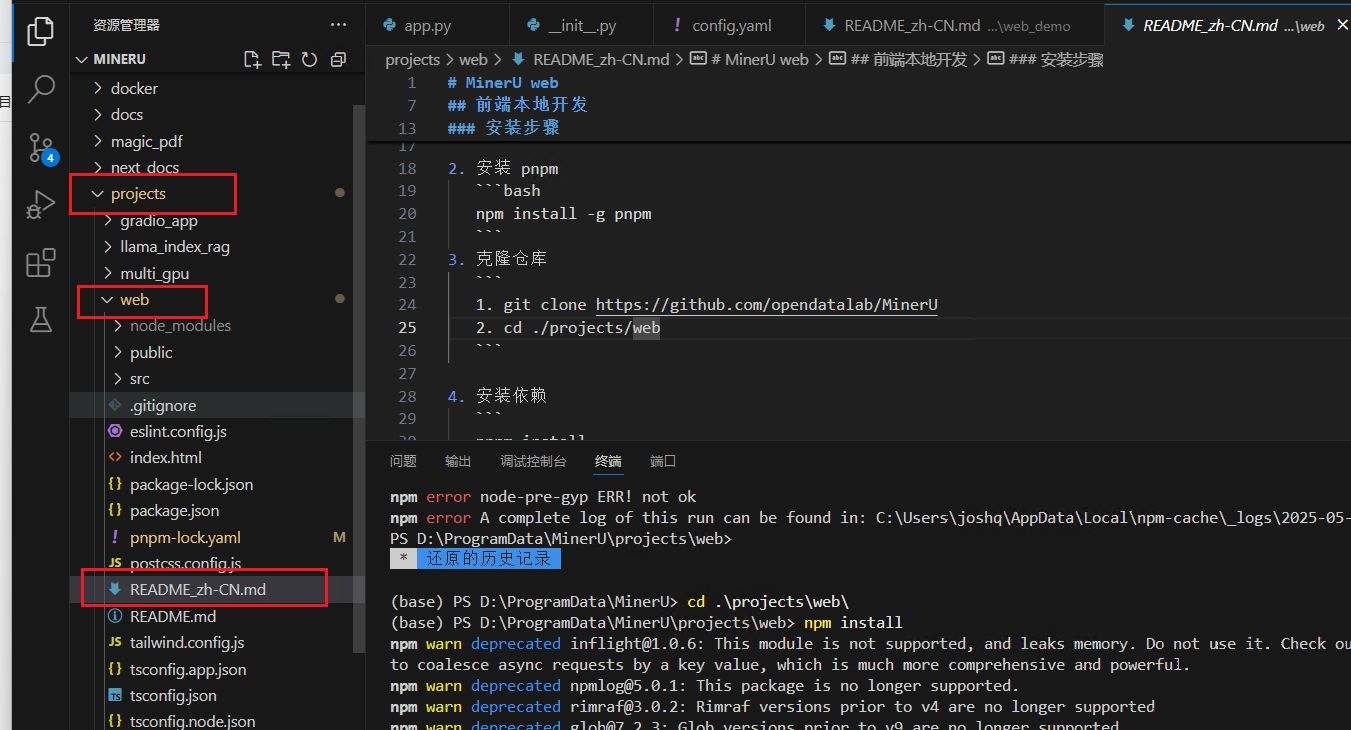Switch to README_zh-CN.md web_demo tab
1351x730 pixels.
coord(955,26)
